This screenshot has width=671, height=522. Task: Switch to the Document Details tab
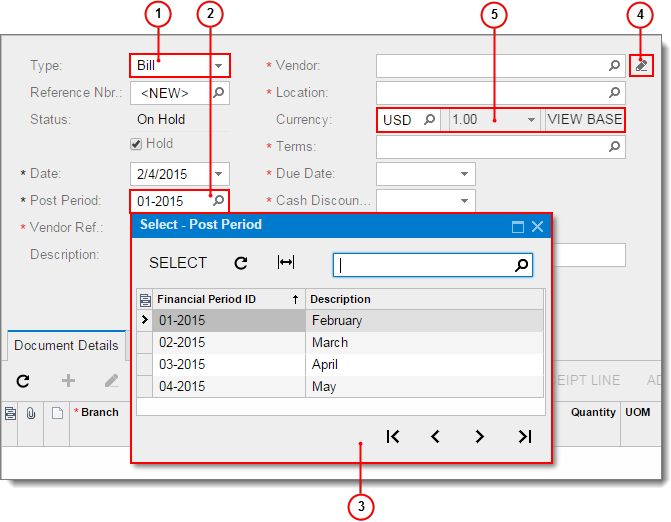(66, 346)
